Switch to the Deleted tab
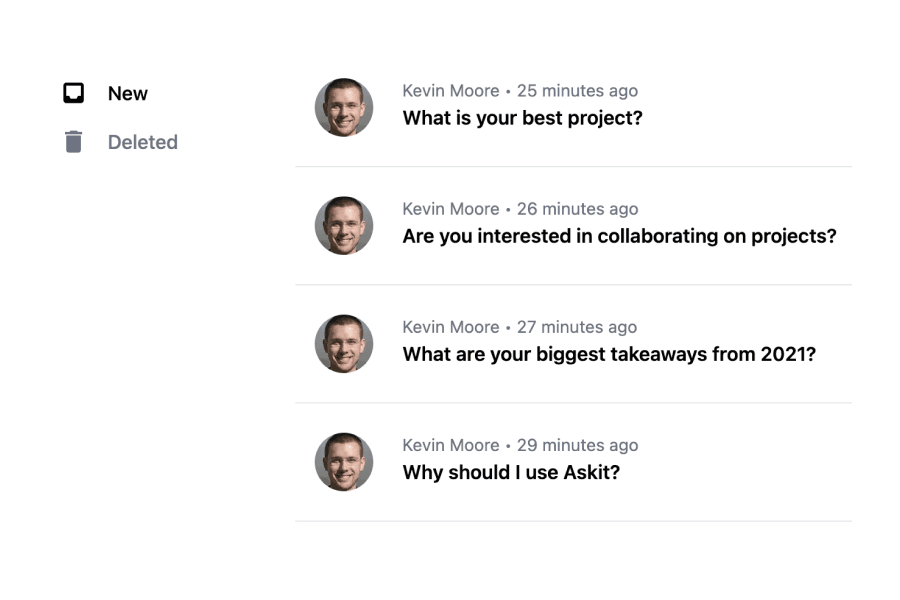This screenshot has height=600, width=900. point(142,142)
